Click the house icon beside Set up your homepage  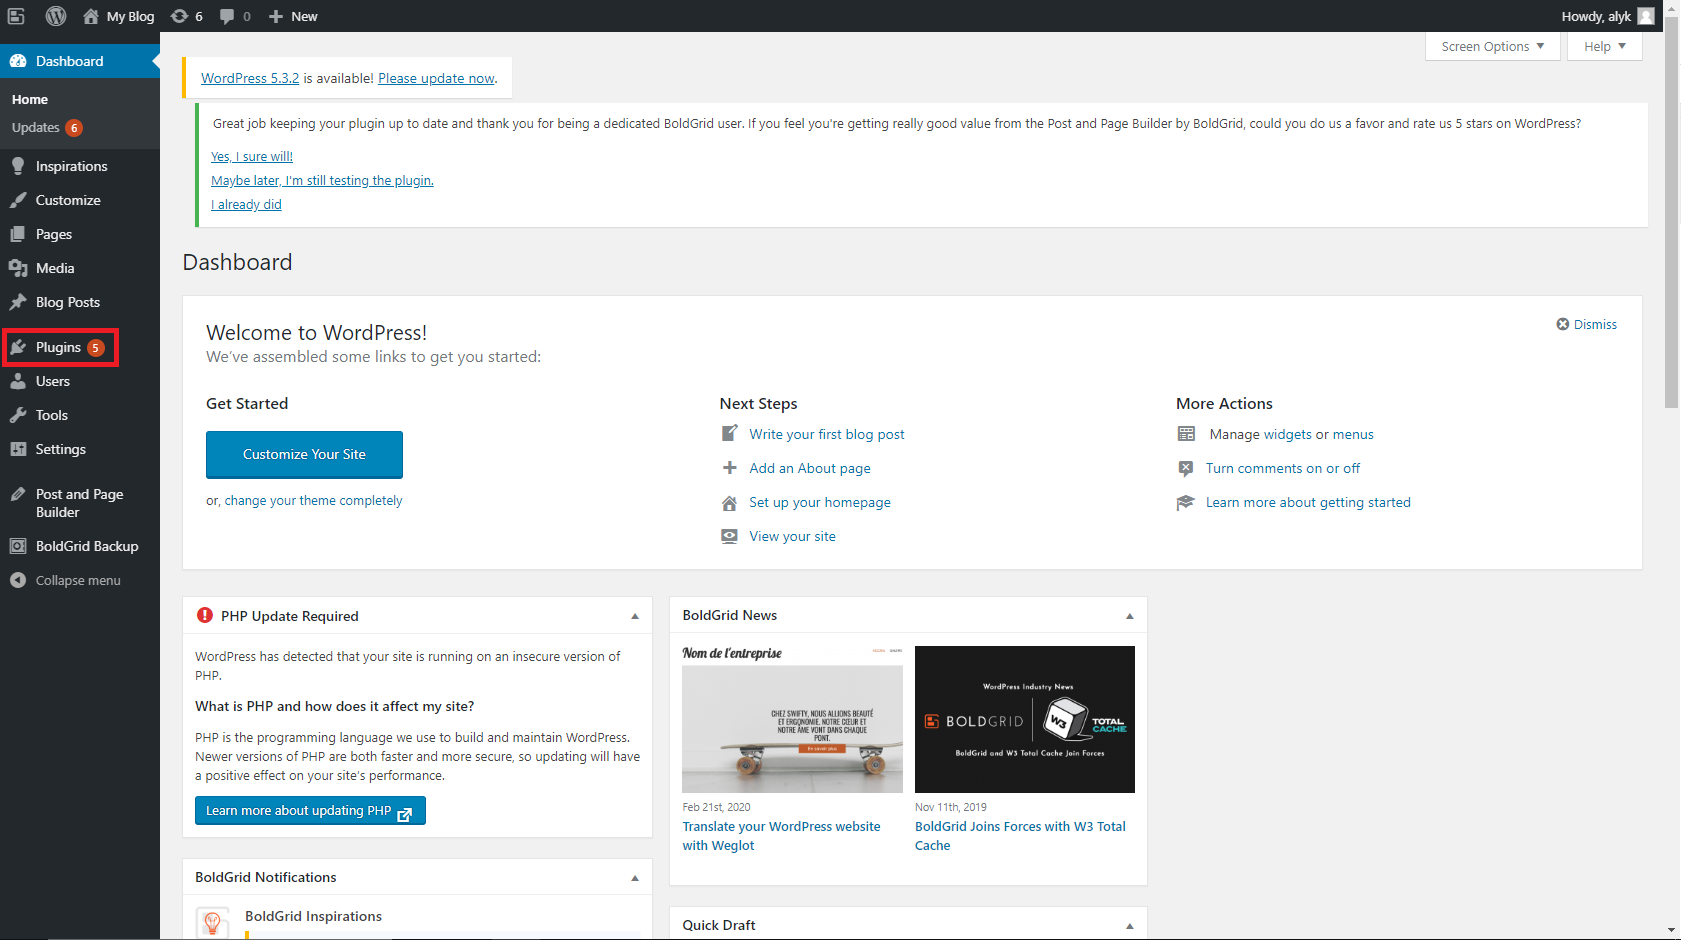pyautogui.click(x=730, y=502)
